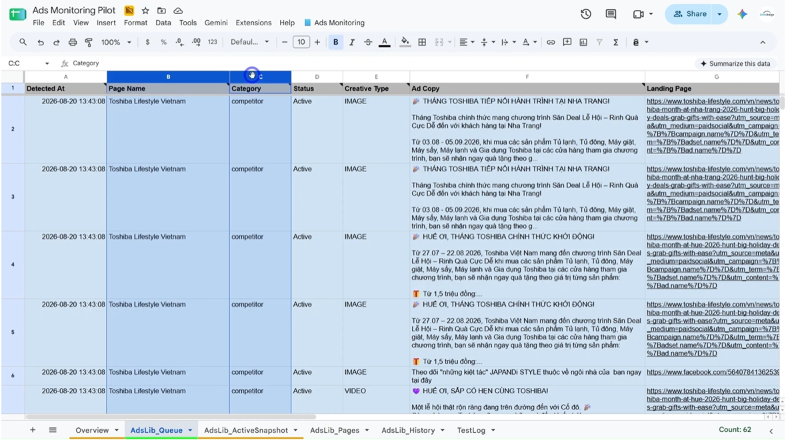
Task: Add a new sheet with plus button
Action: point(33,430)
